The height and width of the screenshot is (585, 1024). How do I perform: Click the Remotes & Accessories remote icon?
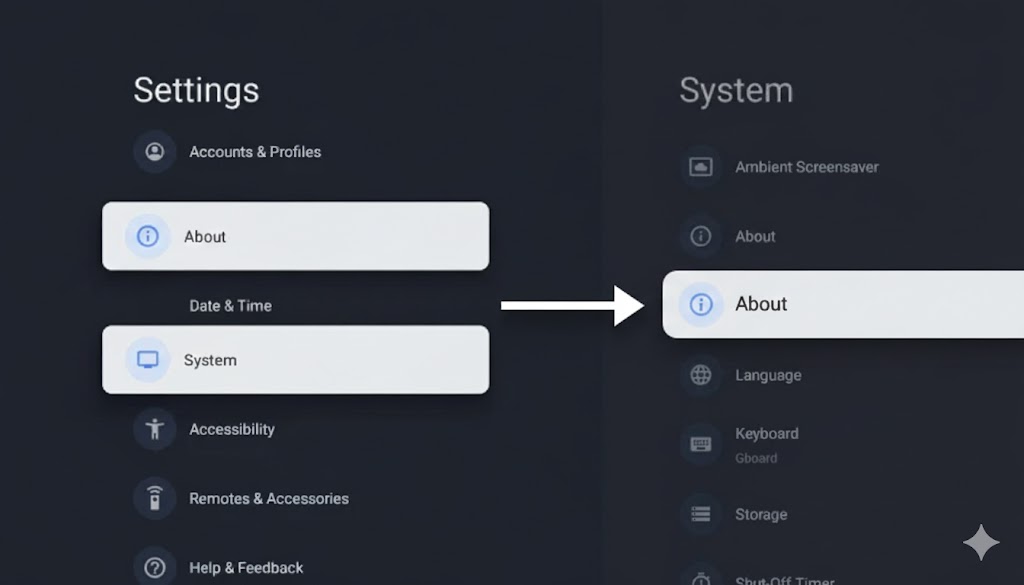click(x=154, y=498)
